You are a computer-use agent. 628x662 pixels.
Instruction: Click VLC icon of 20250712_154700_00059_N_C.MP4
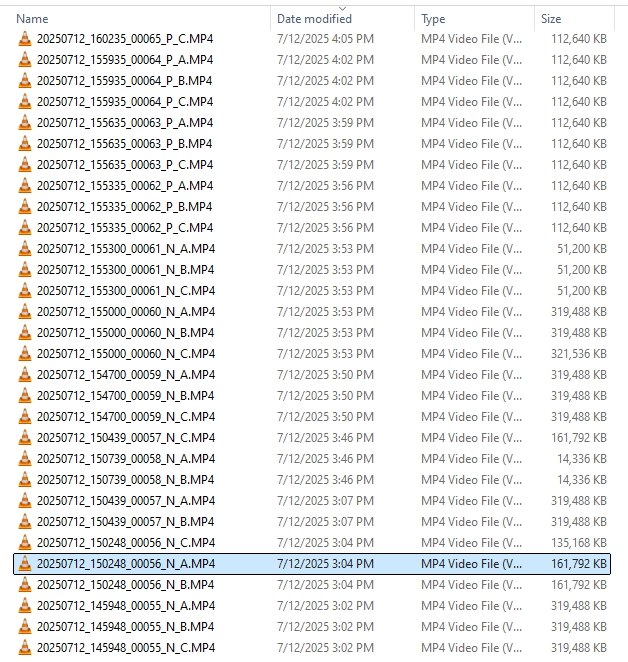point(25,417)
